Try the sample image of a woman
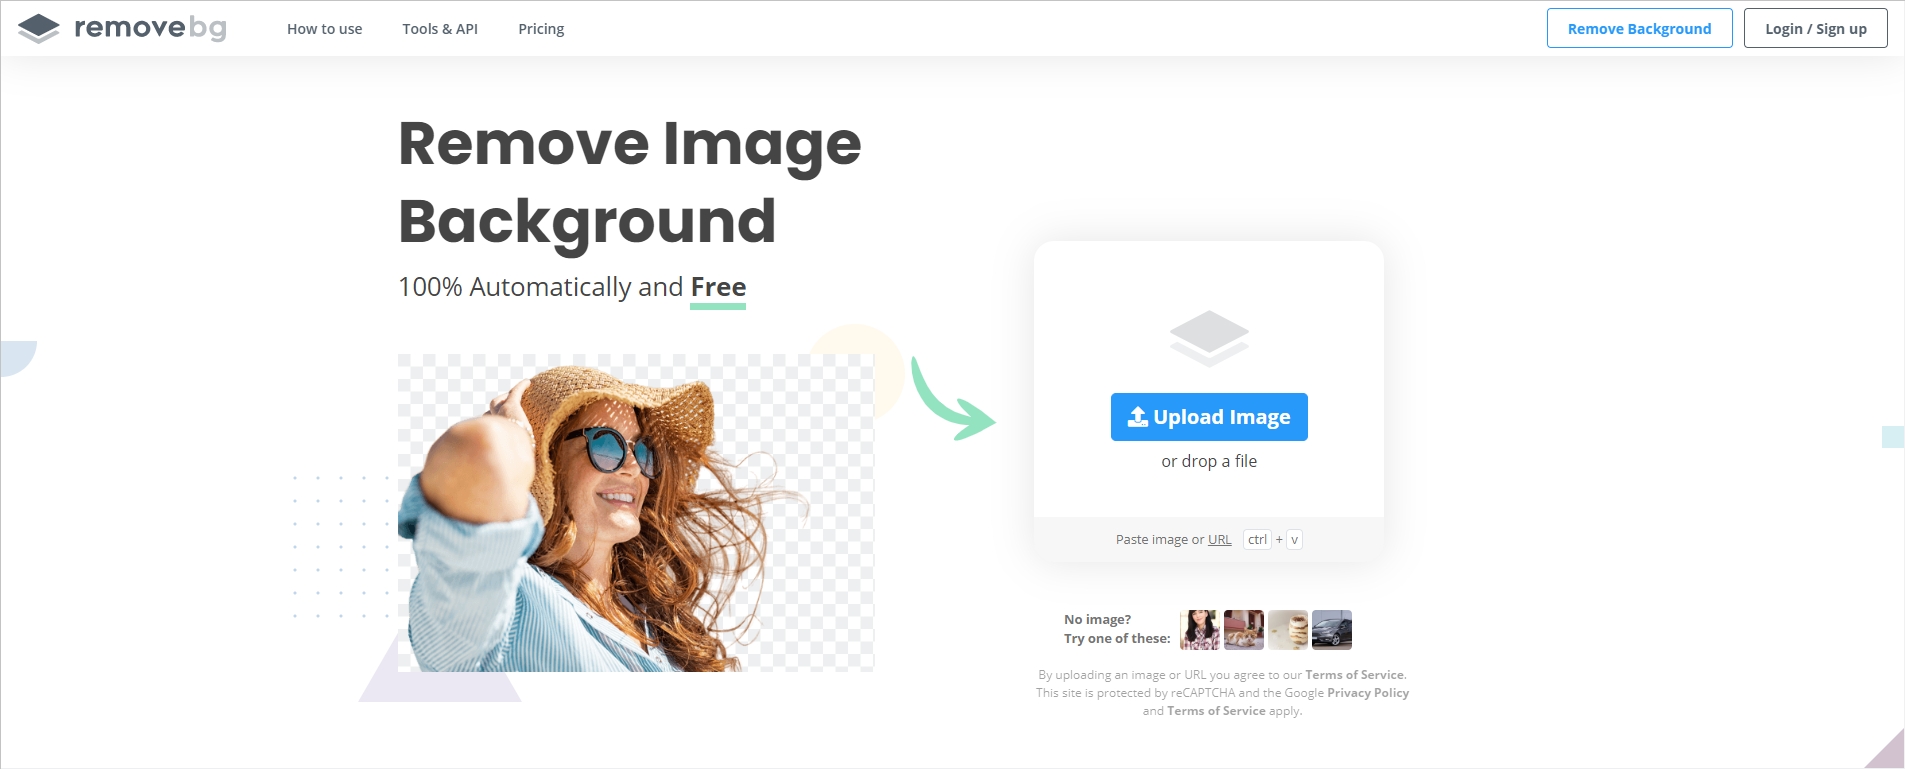 coord(1200,630)
